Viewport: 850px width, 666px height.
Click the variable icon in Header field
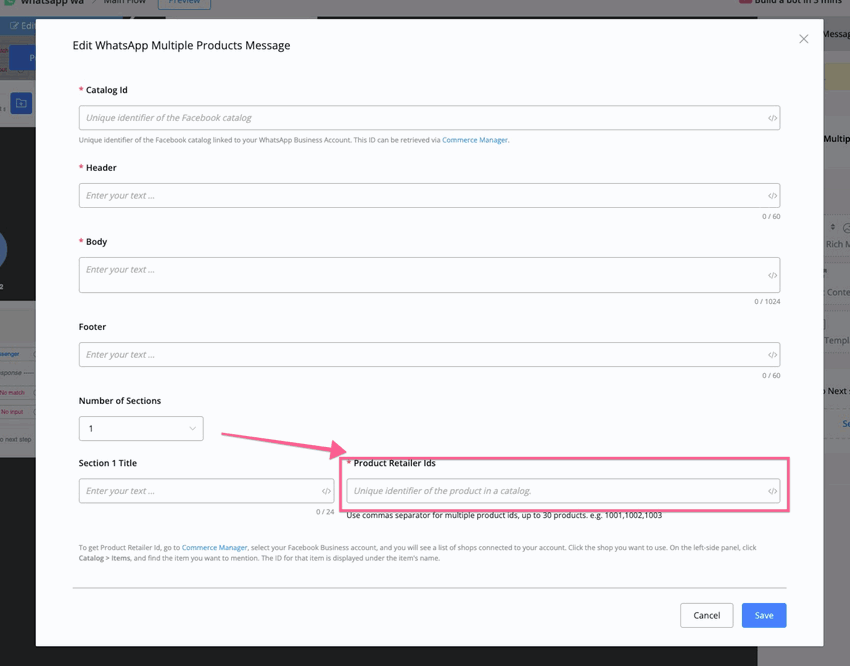(772, 196)
